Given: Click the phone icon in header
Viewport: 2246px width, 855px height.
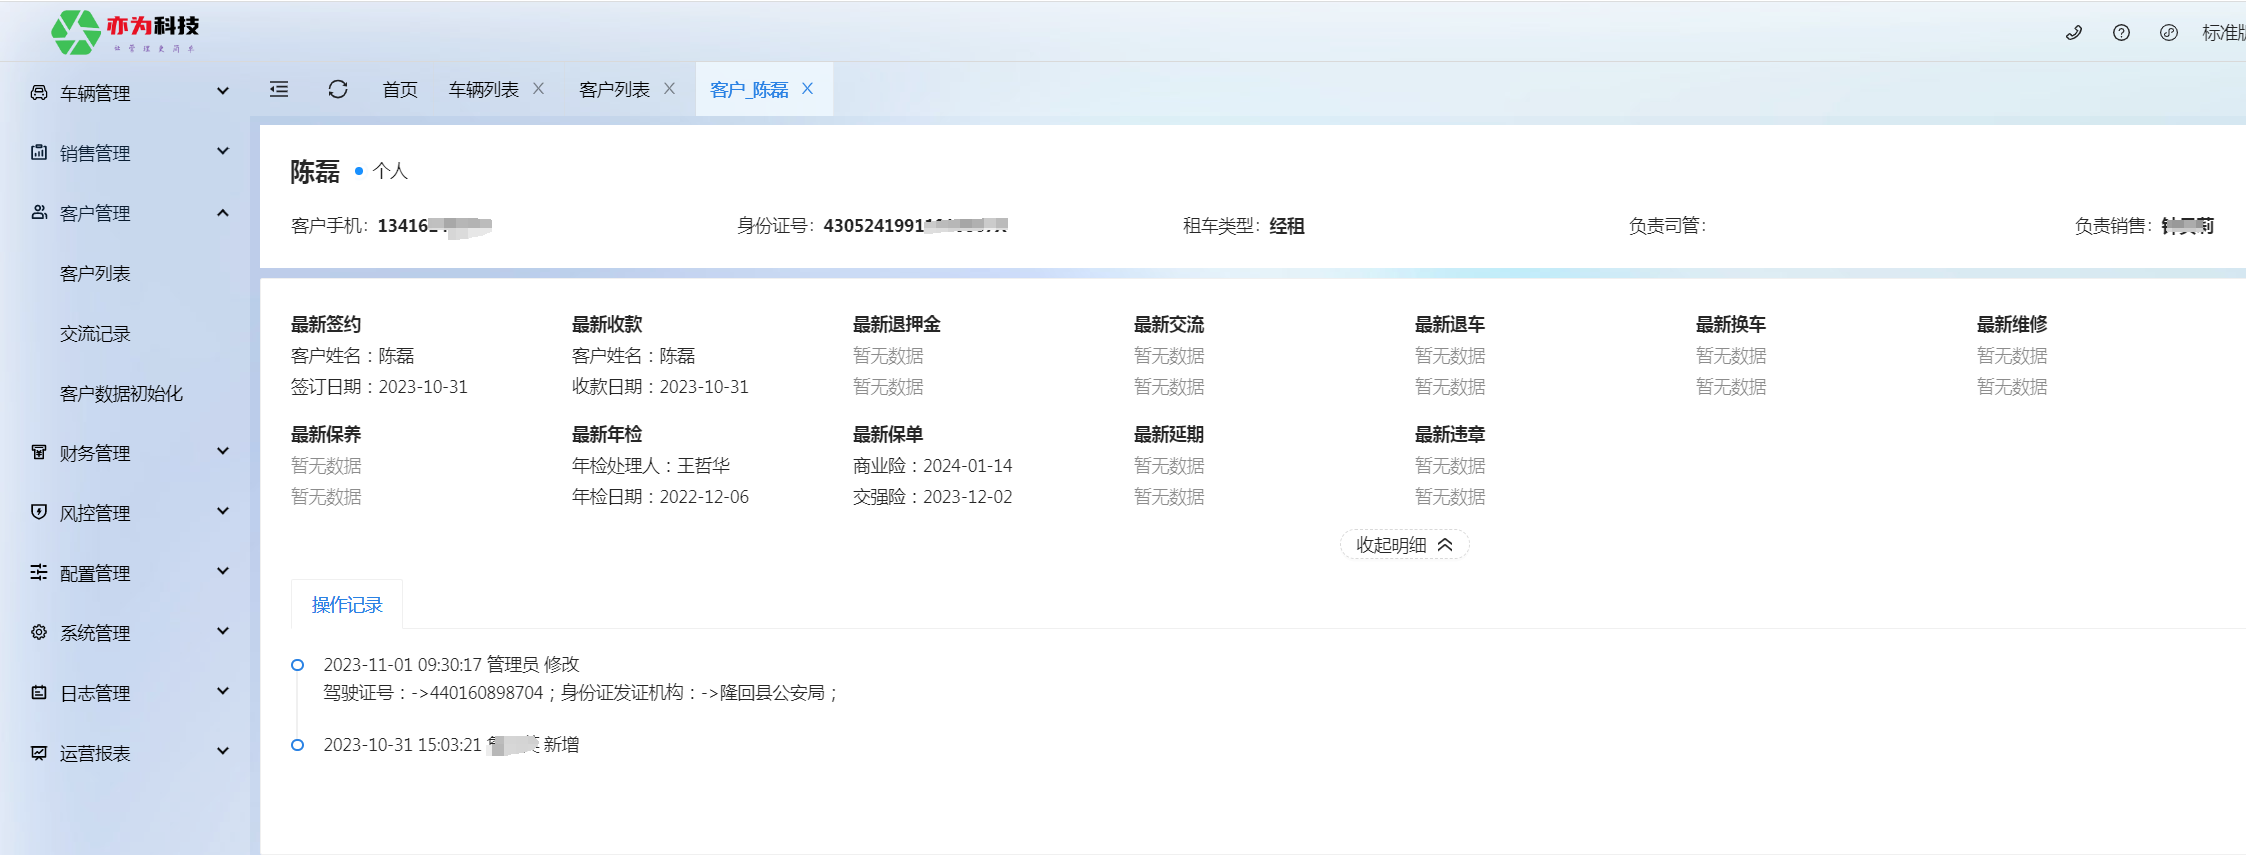Looking at the screenshot, I should (2074, 33).
